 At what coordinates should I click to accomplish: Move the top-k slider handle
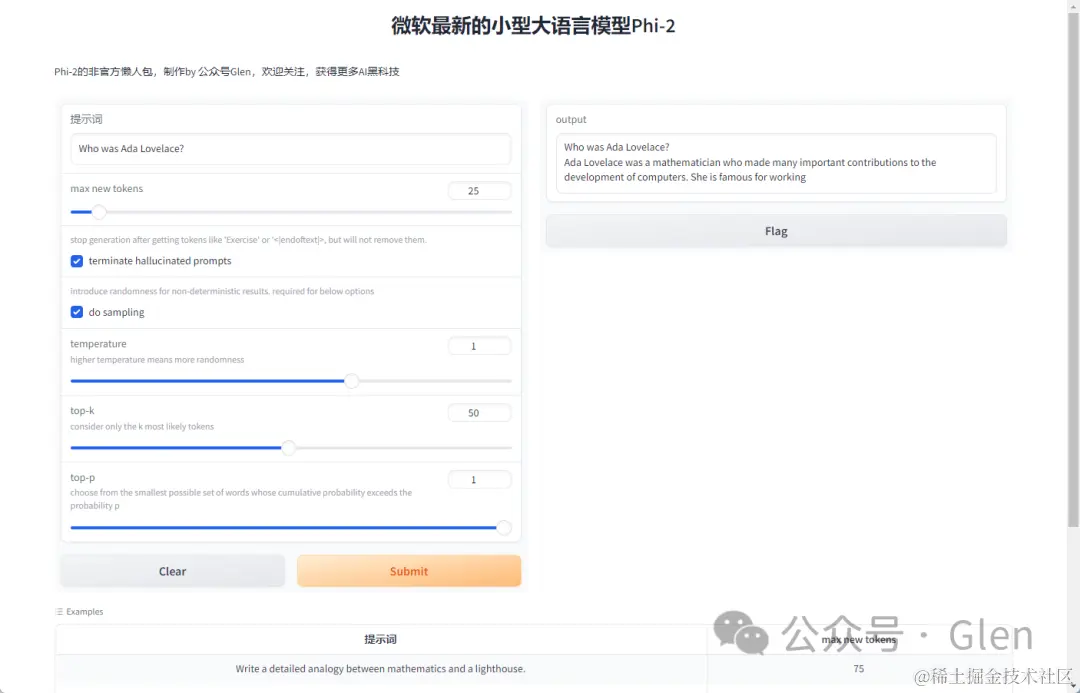coord(289,447)
